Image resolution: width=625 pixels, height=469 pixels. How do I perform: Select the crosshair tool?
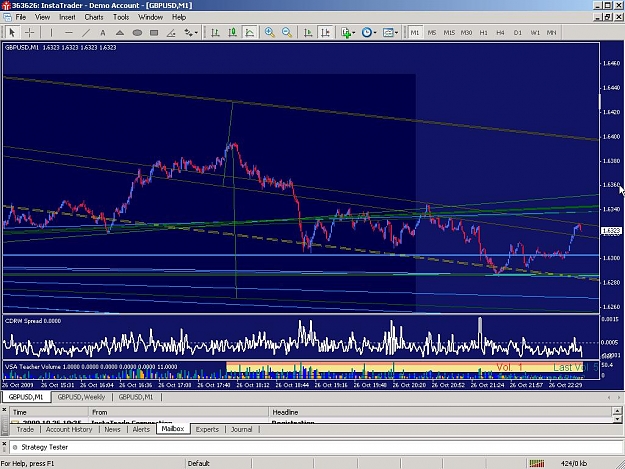(x=29, y=32)
